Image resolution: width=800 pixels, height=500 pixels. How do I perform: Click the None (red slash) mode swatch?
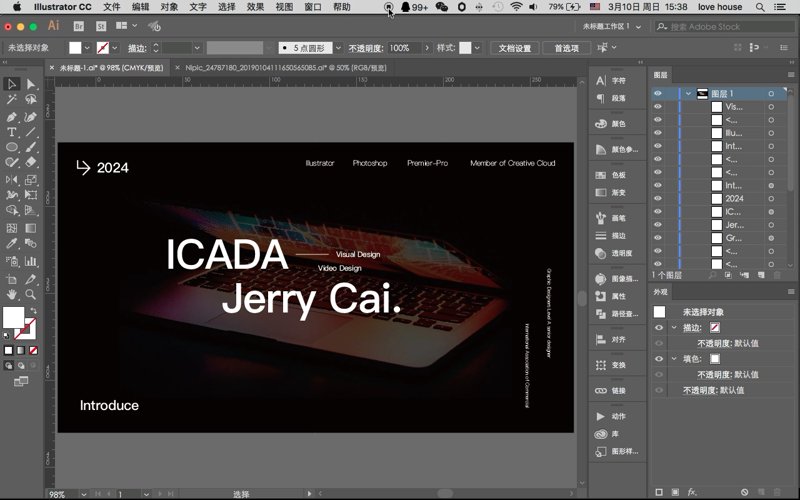pyautogui.click(x=33, y=351)
